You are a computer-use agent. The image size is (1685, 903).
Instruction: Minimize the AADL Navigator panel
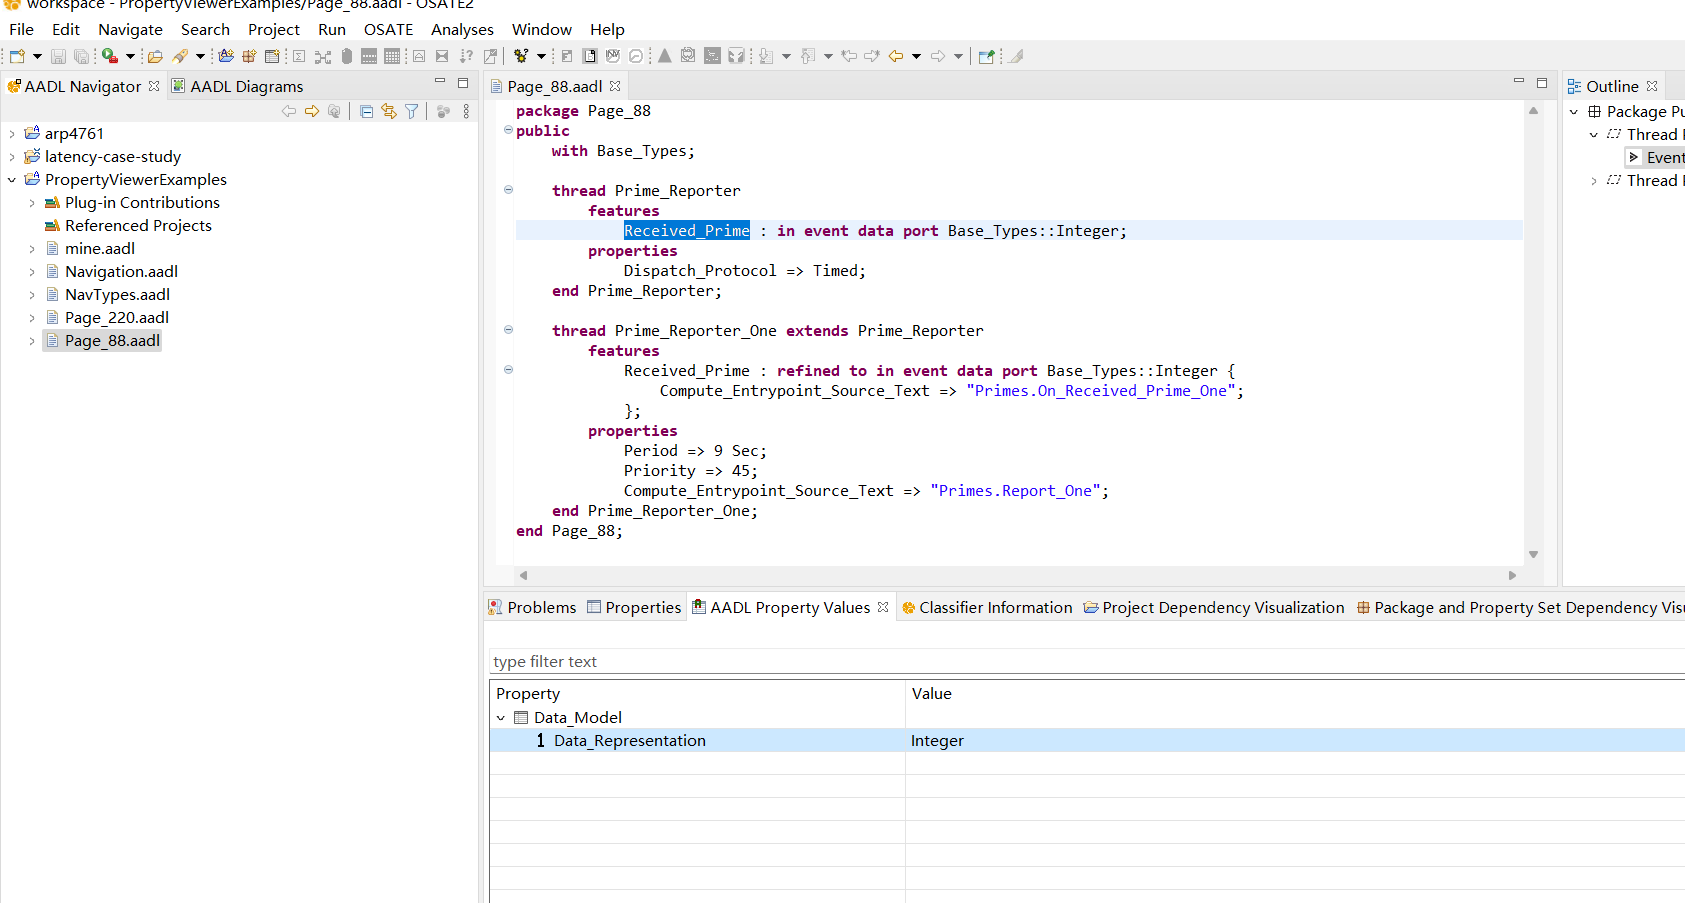click(440, 82)
